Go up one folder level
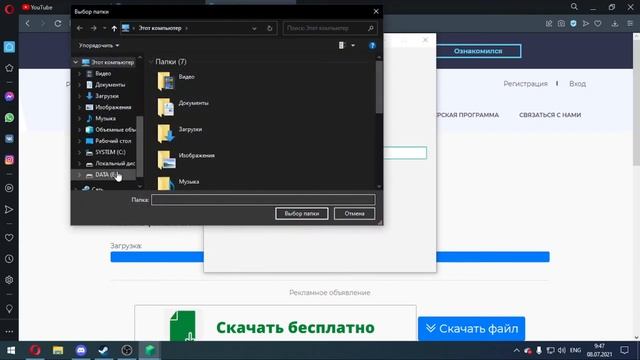 [x=114, y=28]
